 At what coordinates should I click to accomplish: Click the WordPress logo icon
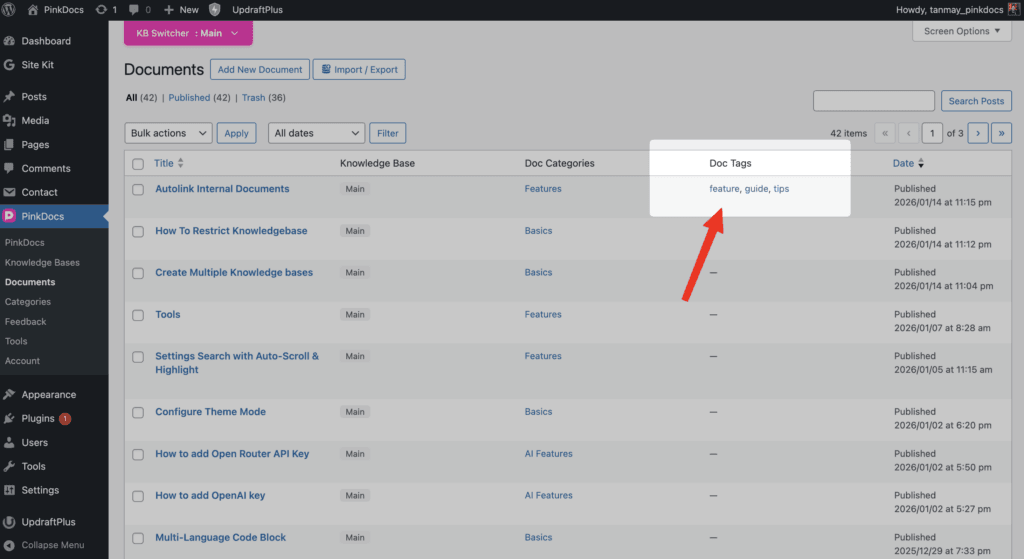tap(10, 10)
